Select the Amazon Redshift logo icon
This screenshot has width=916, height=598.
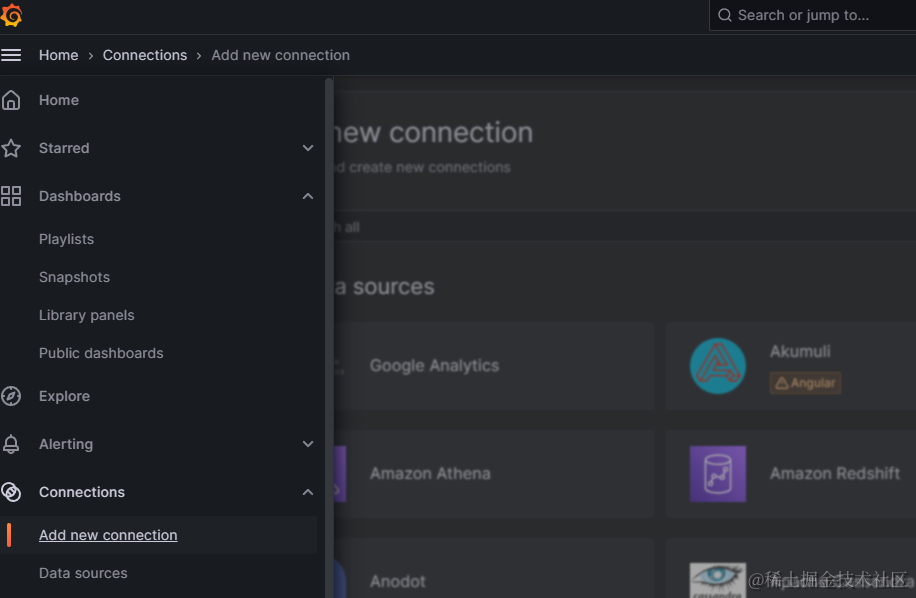[x=718, y=474]
